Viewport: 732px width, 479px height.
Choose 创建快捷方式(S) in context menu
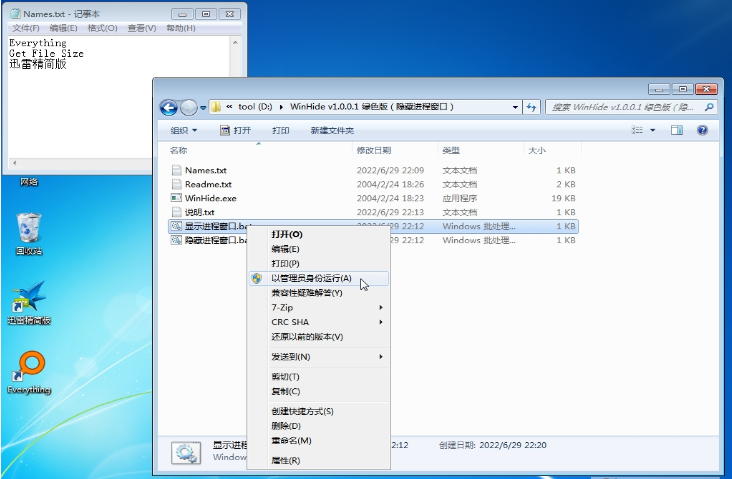319,411
